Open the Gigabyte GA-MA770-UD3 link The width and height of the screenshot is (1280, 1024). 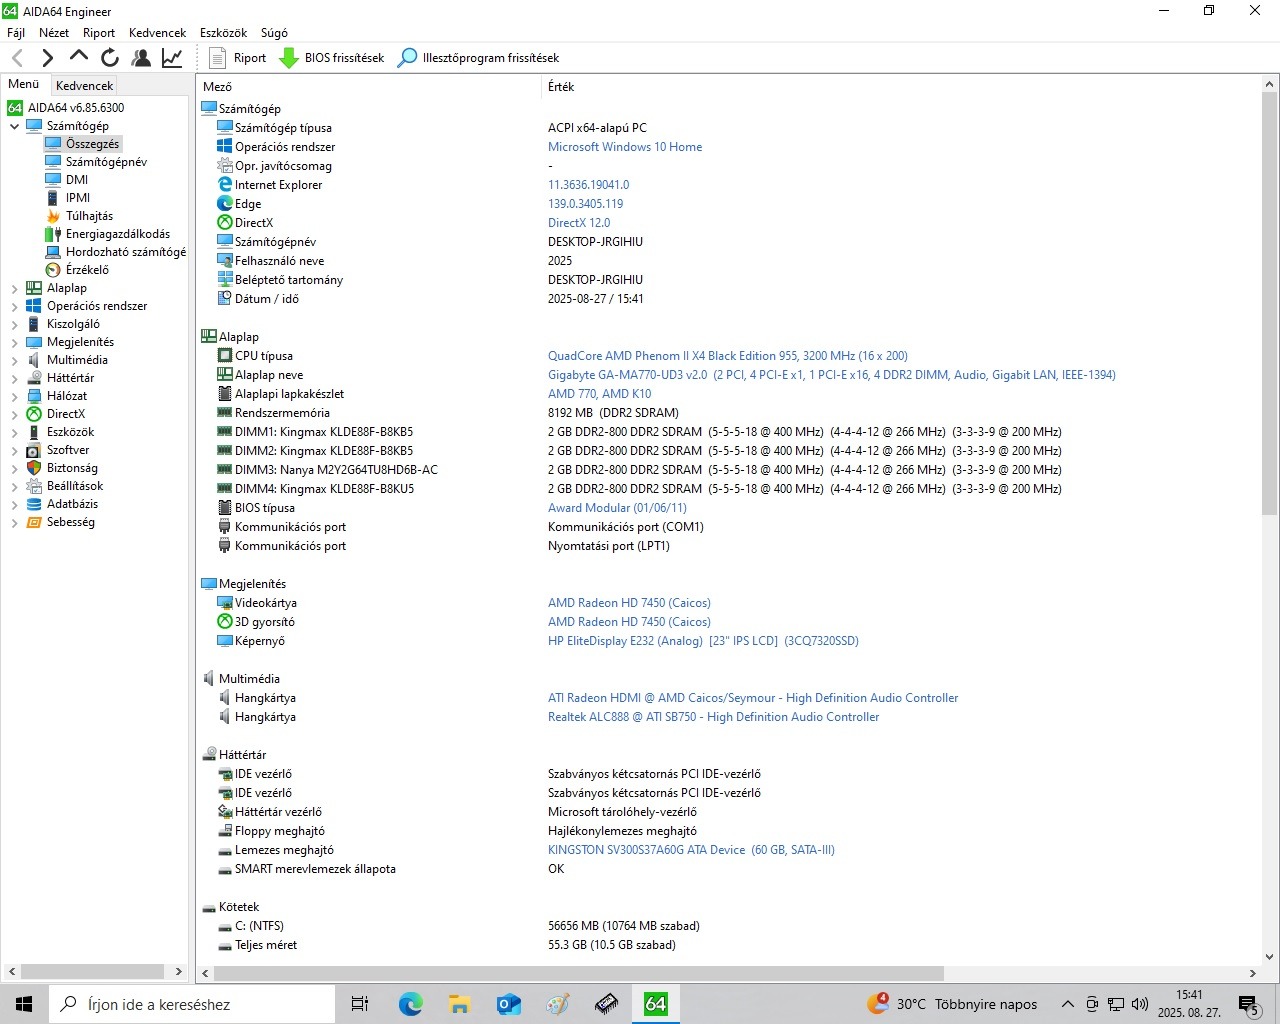tap(832, 375)
